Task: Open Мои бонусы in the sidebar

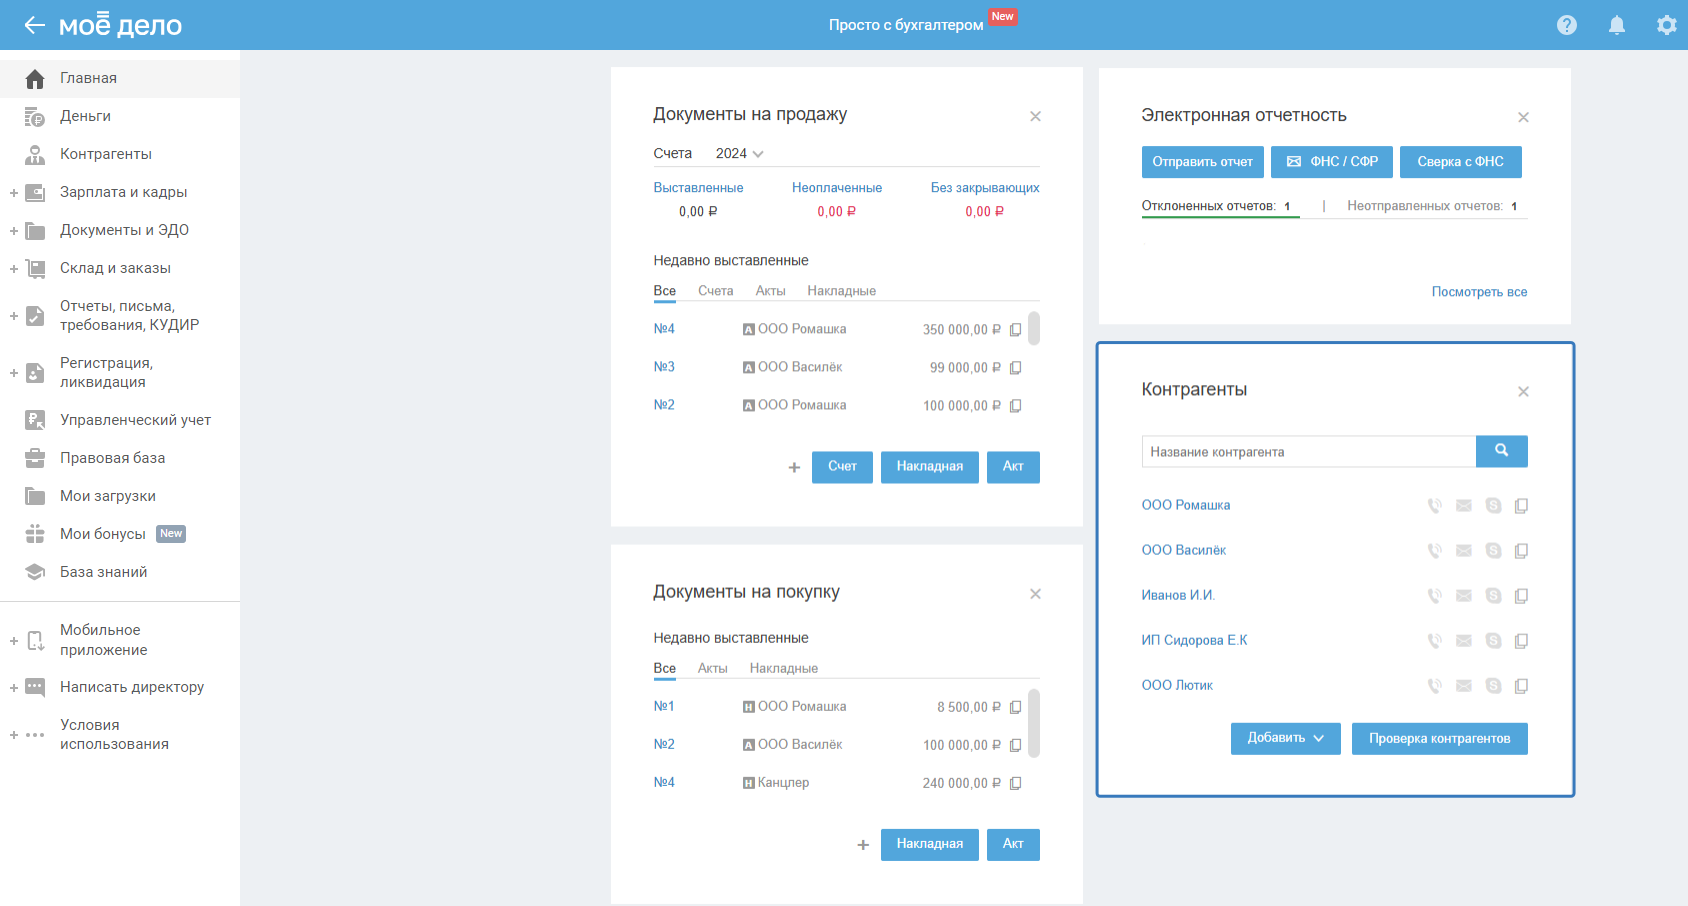Action: click(x=120, y=534)
